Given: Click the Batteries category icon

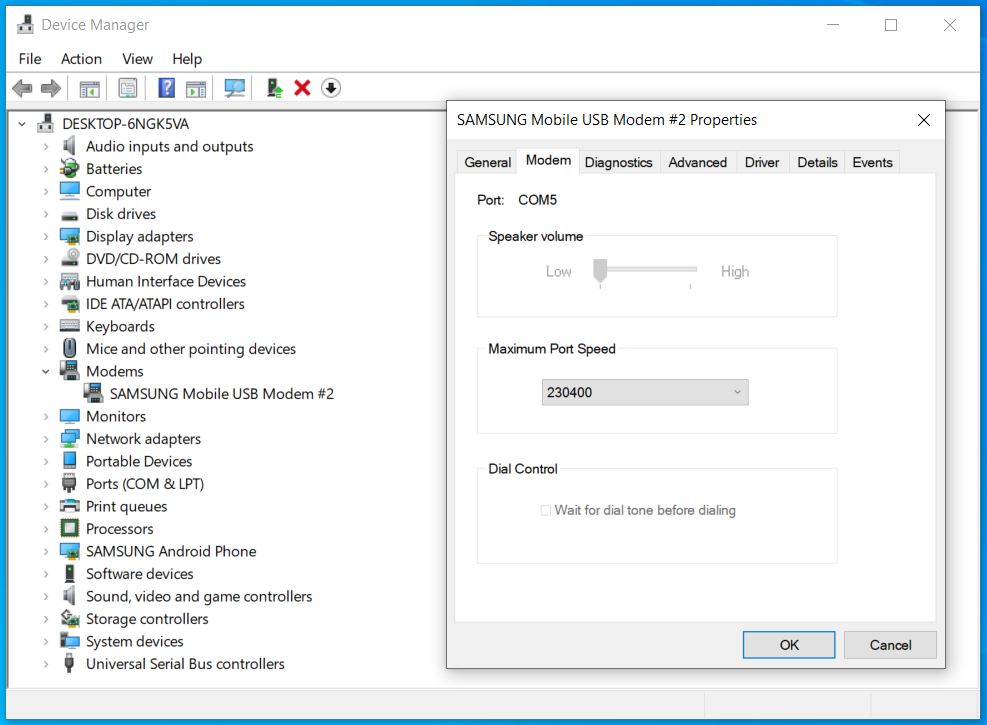Looking at the screenshot, I should [x=69, y=169].
